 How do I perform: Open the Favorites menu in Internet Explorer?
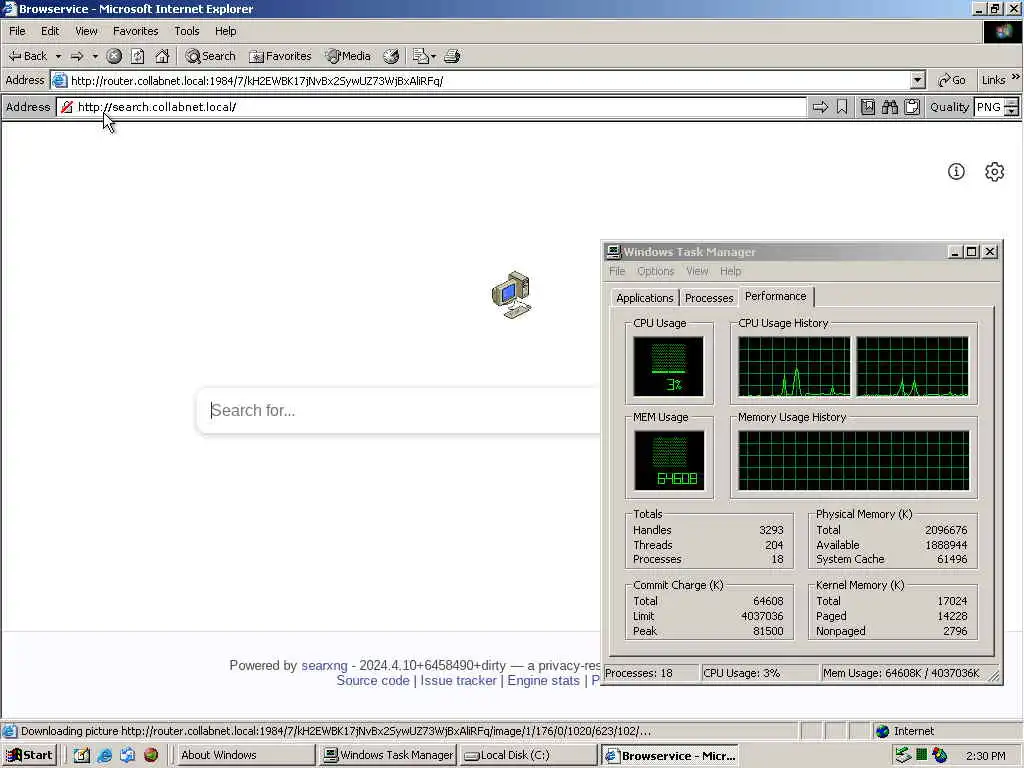[x=135, y=31]
